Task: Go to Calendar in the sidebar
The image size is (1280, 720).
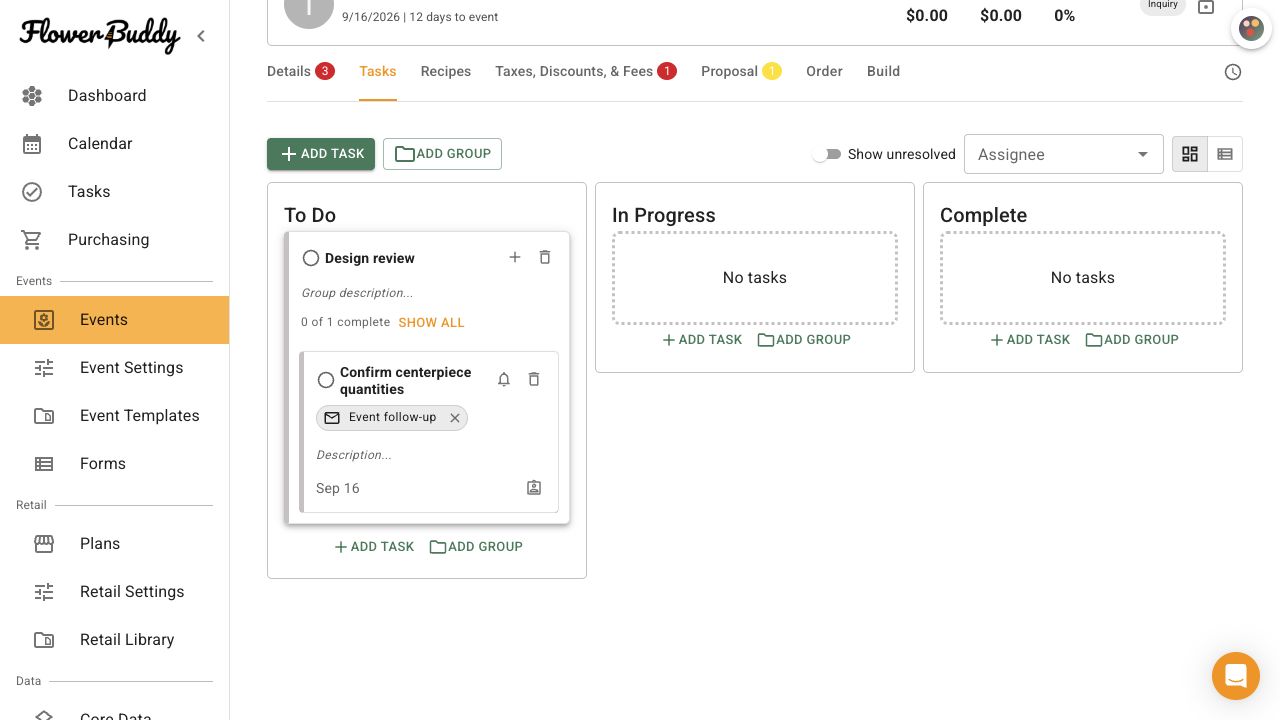Action: click(x=114, y=144)
